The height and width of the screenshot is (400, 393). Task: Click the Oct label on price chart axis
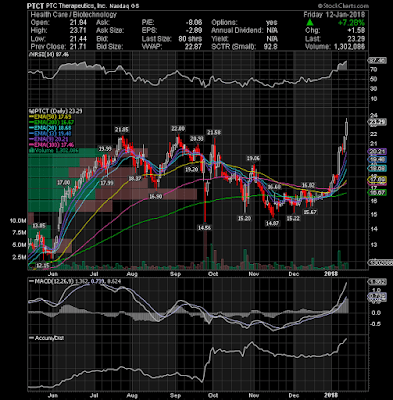click(213, 274)
